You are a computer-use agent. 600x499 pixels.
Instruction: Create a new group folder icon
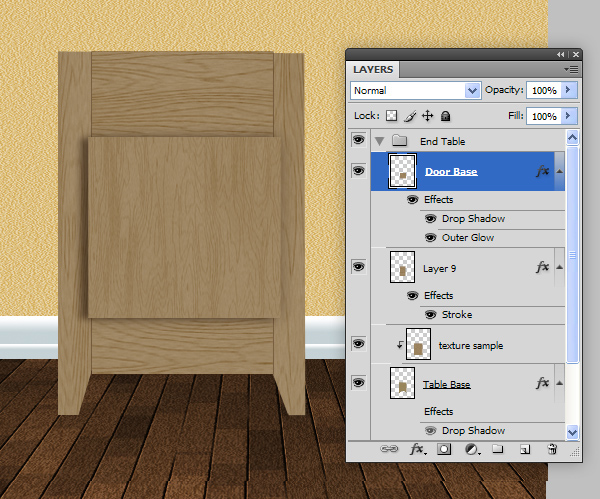[x=497, y=451]
